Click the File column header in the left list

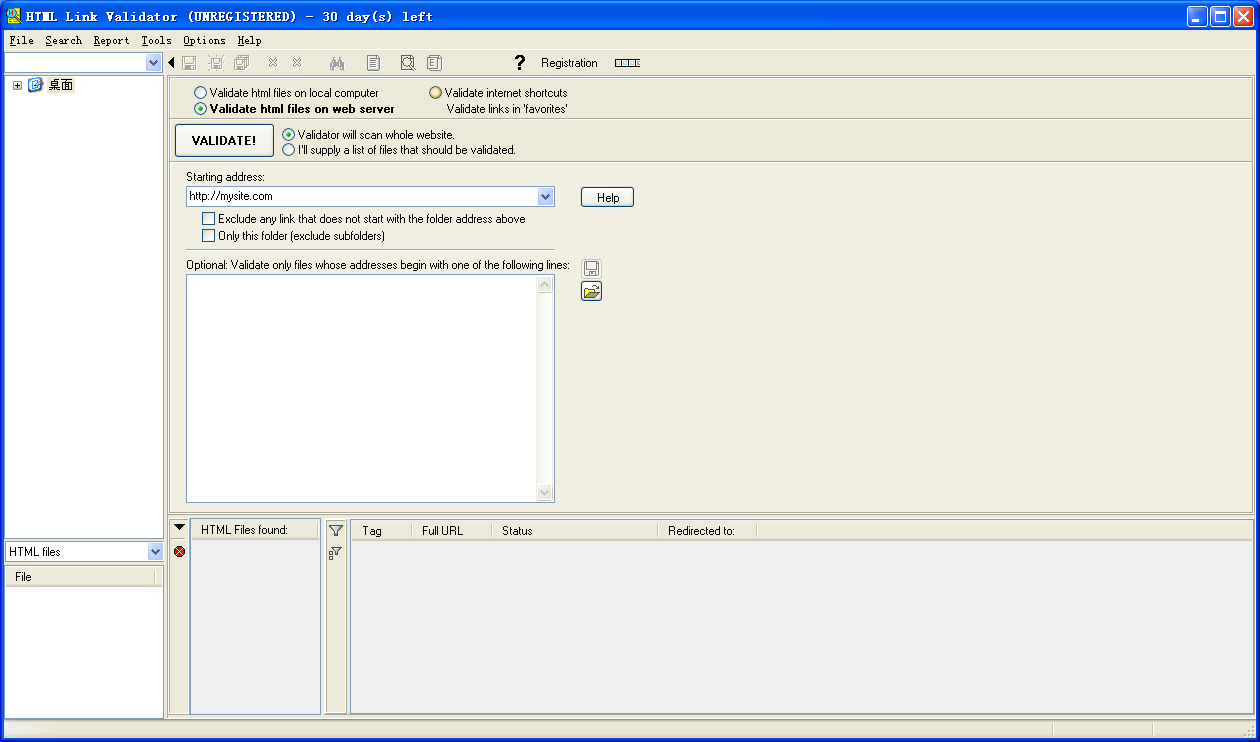click(x=80, y=577)
